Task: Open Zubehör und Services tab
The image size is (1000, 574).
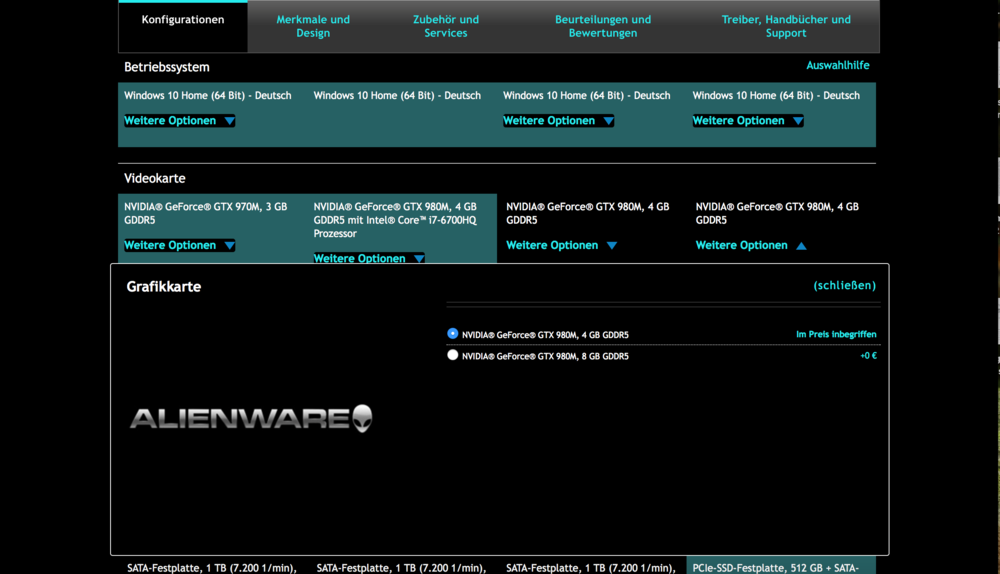Action: pyautogui.click(x=446, y=26)
